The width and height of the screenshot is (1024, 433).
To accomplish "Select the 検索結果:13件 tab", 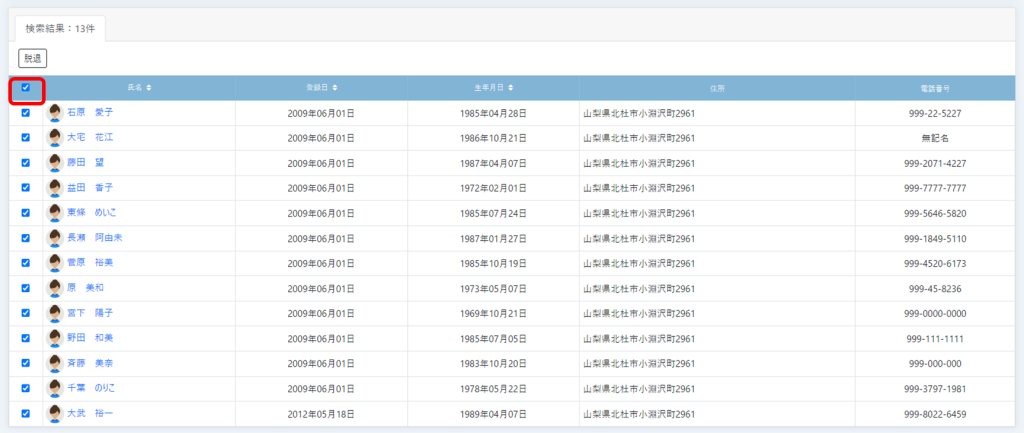I will coord(60,28).
